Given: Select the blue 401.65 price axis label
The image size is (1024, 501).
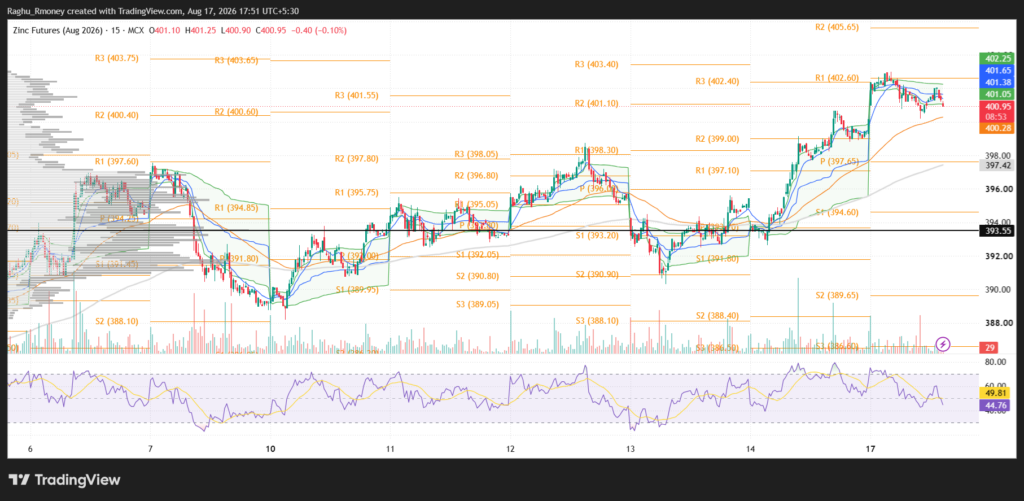Looking at the screenshot, I should [995, 71].
